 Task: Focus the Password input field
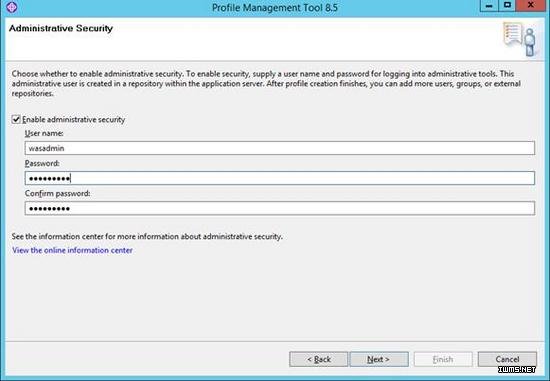tap(280, 178)
